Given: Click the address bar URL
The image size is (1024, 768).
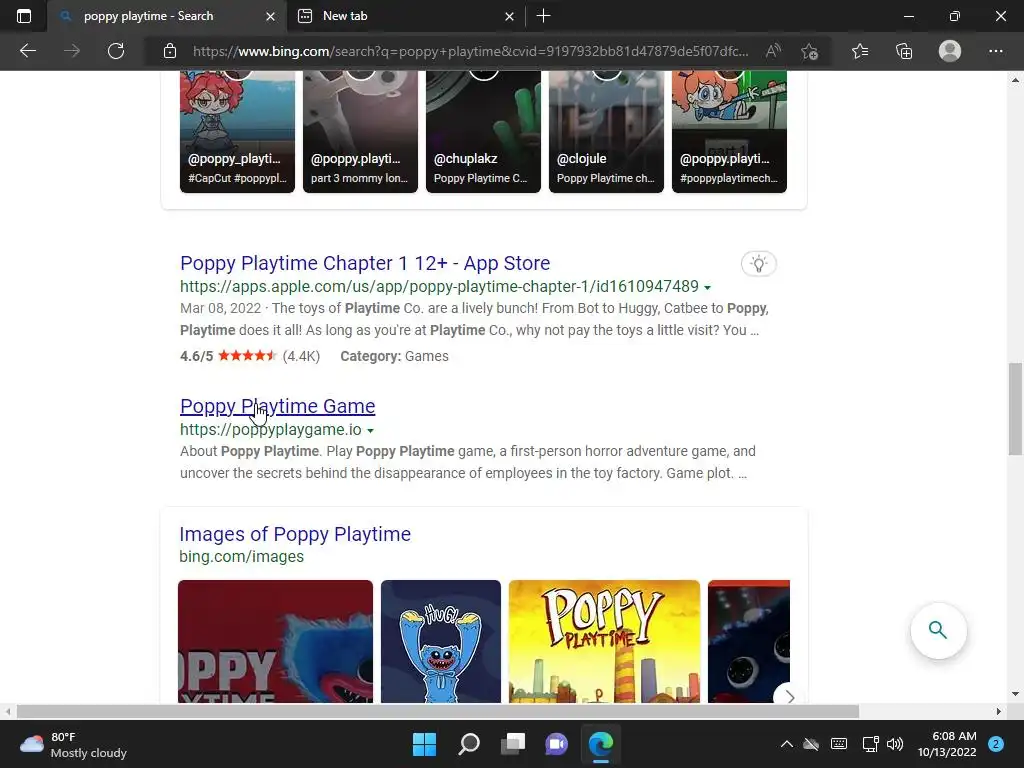Looking at the screenshot, I should tap(470, 51).
